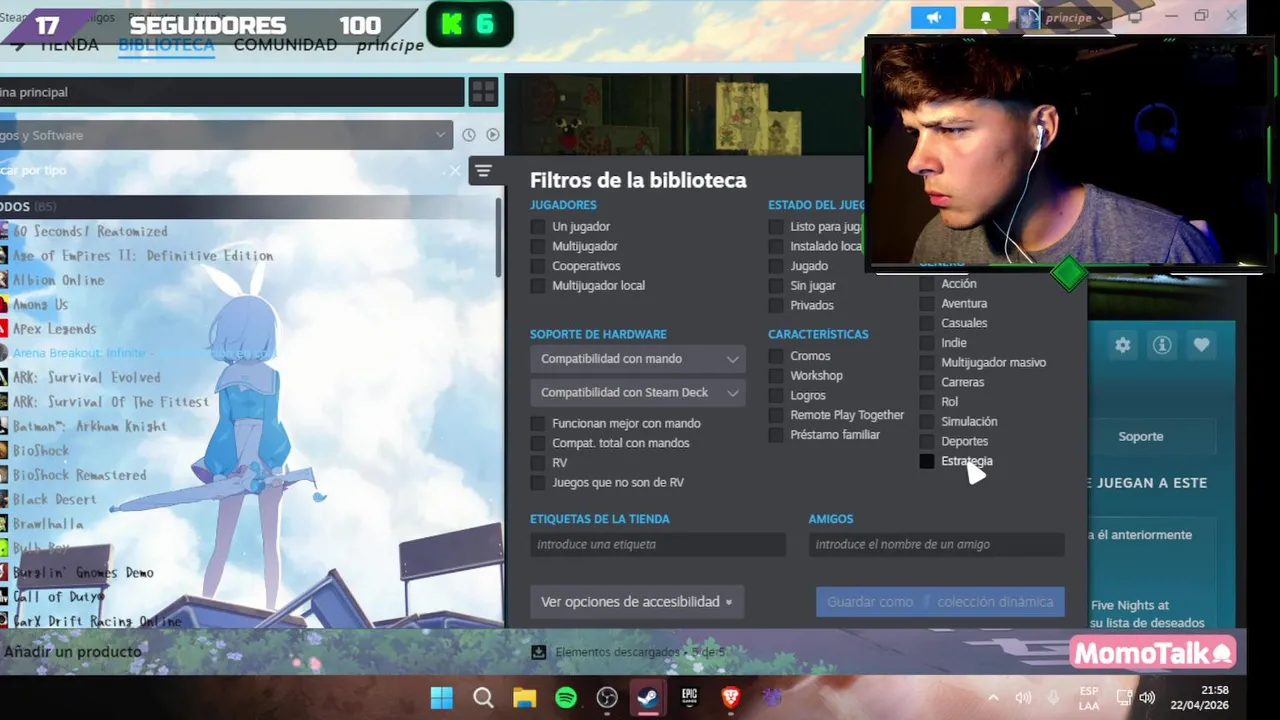Open the taskbar volume control
The image size is (1280, 720).
point(1147,698)
